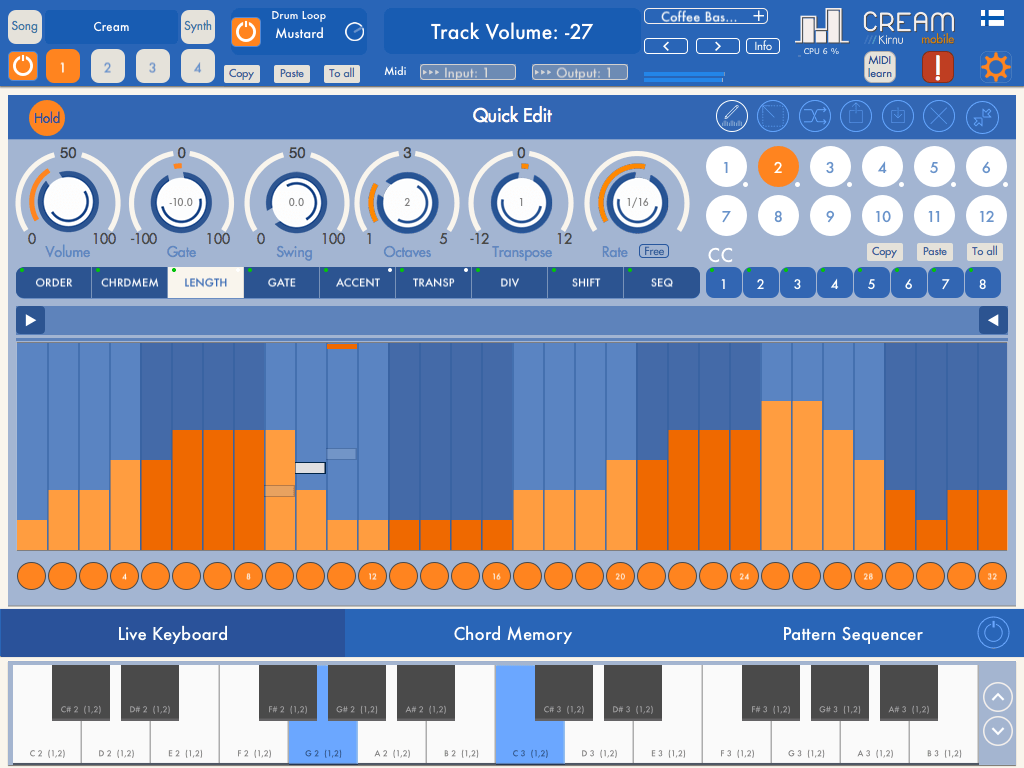Open the Midi Input 1 selector
Image resolution: width=1024 pixels, height=768 pixels.
[468, 72]
